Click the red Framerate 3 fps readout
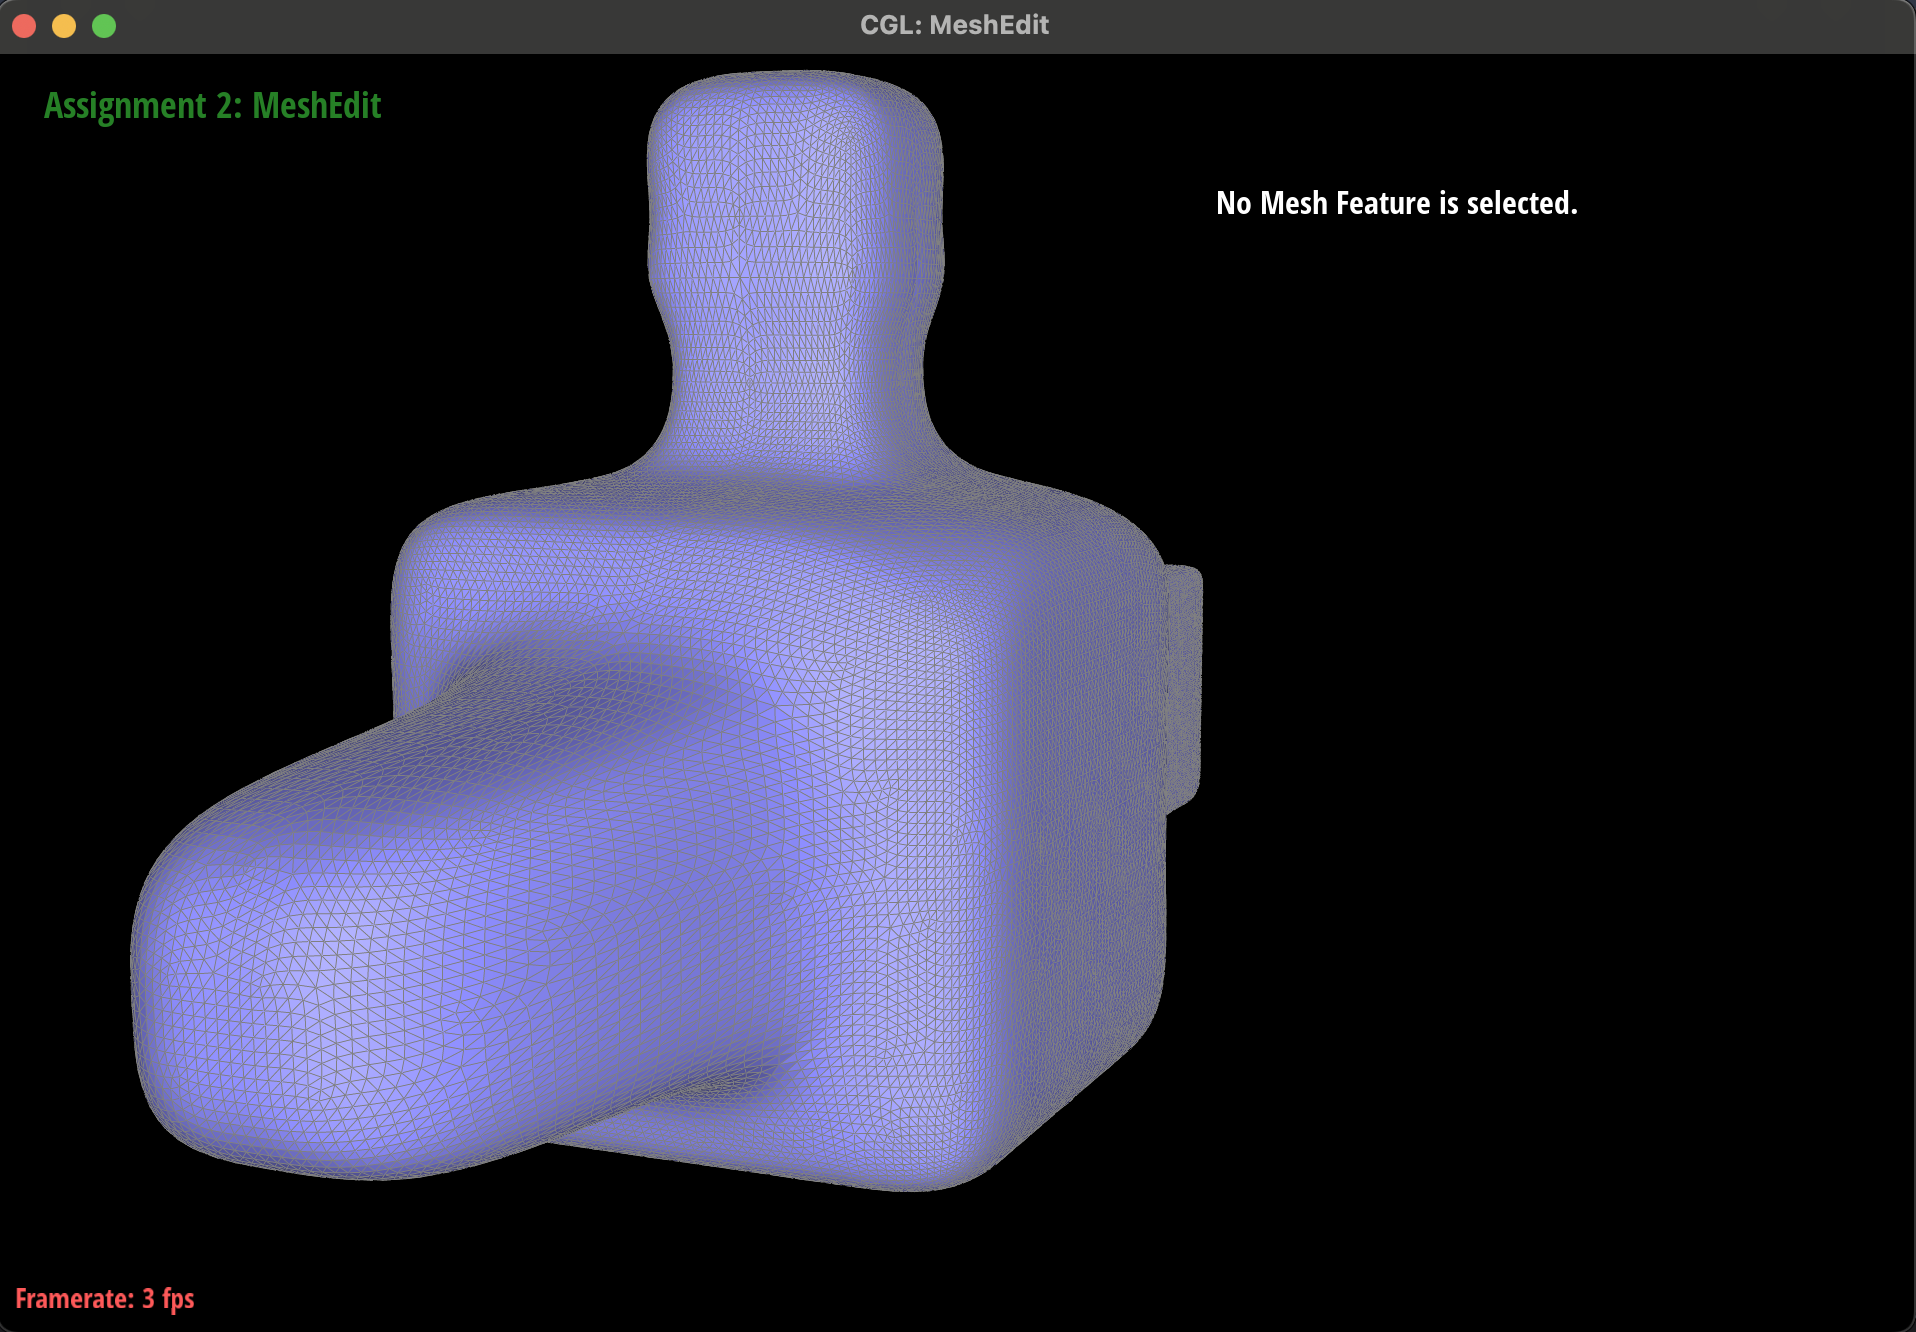Image resolution: width=1916 pixels, height=1332 pixels. coord(105,1298)
